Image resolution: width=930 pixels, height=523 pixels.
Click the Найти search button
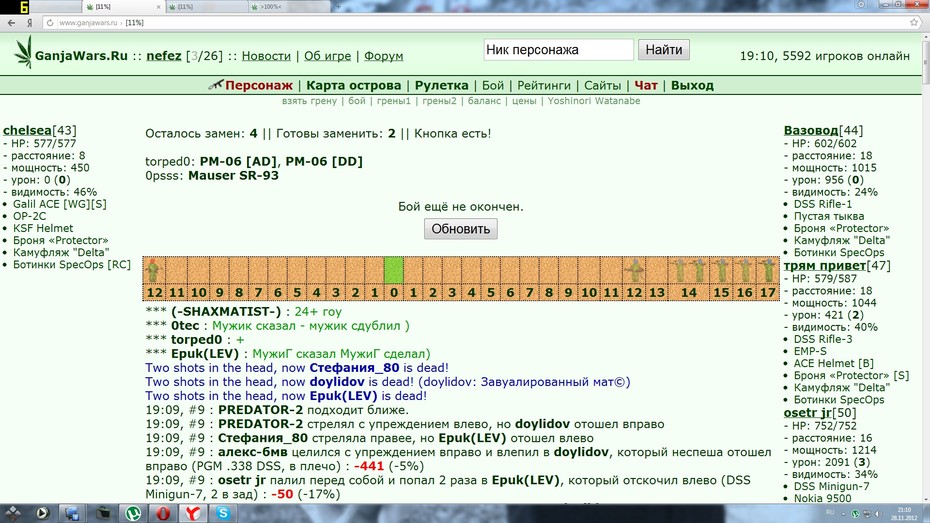[x=664, y=49]
